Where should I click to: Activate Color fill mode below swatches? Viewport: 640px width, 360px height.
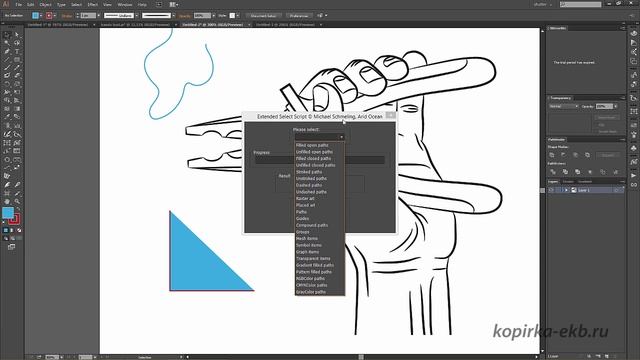pyautogui.click(x=5, y=231)
